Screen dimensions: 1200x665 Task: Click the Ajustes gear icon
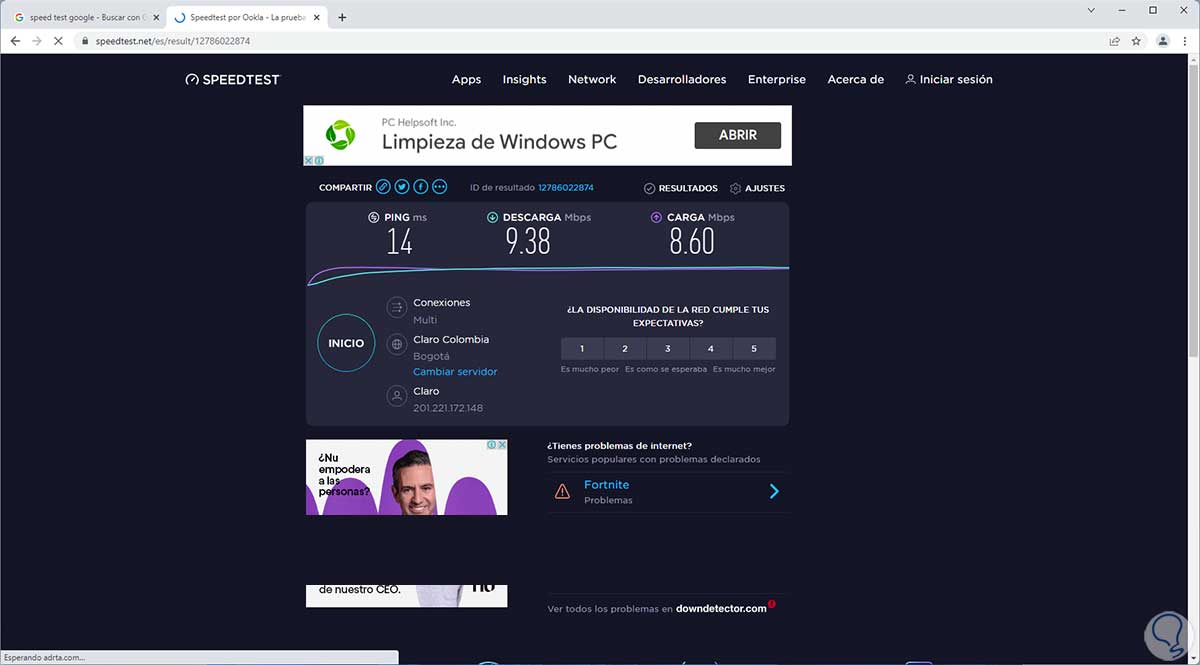coord(736,188)
